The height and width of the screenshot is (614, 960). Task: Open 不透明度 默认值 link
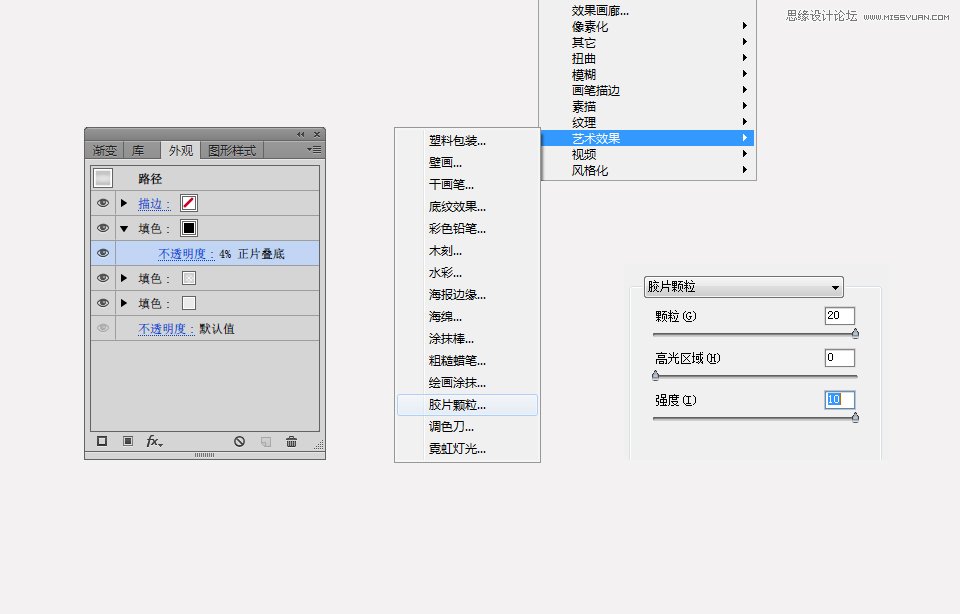click(x=166, y=329)
